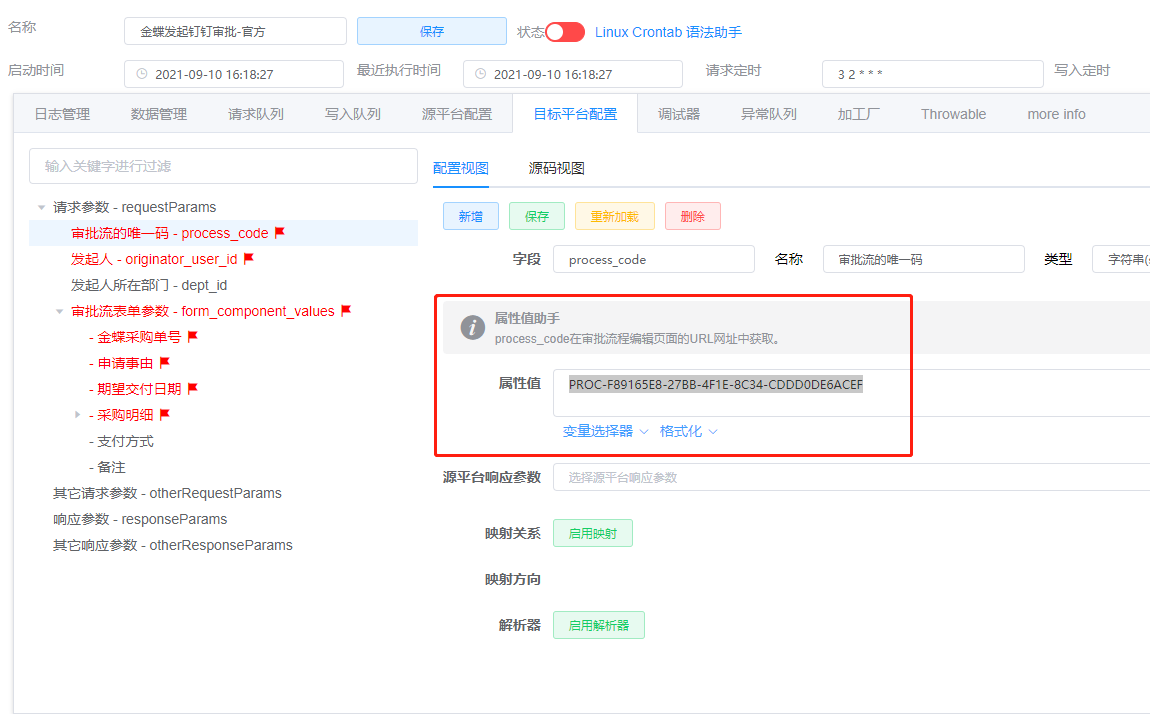Open the Linux Crontab 语法助手 link
The image size is (1150, 717).
[668, 32]
